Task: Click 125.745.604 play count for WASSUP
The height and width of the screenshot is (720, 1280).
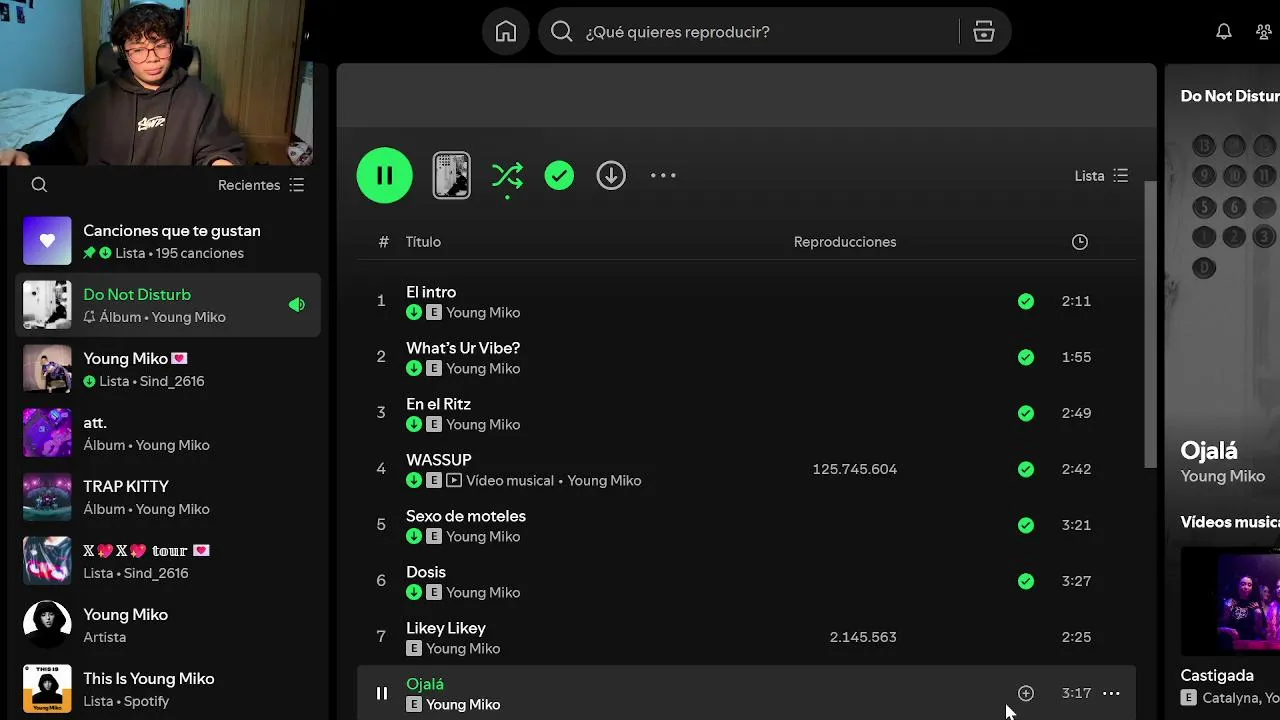Action: (855, 469)
